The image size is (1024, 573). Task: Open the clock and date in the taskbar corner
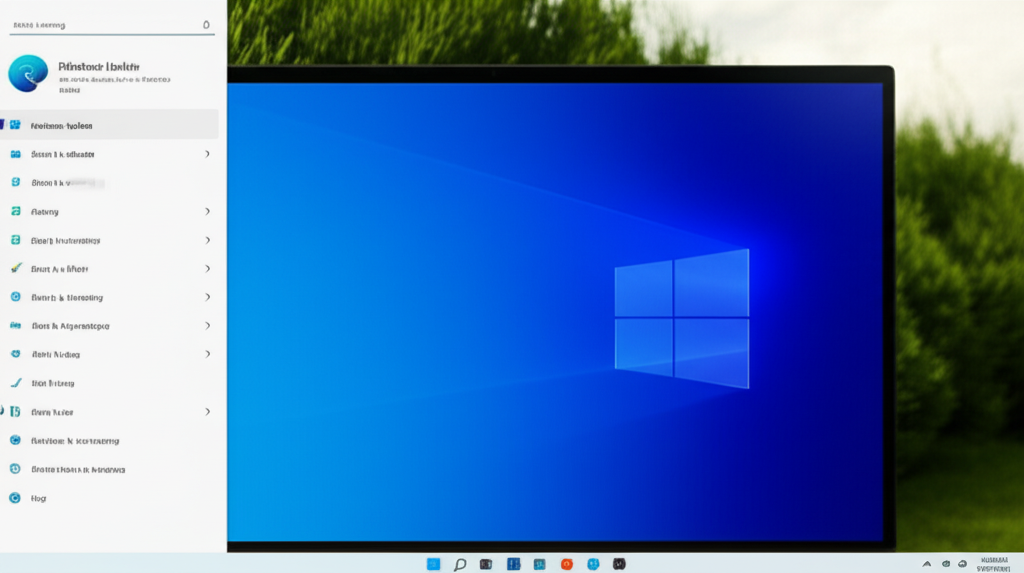pyautogui.click(x=993, y=564)
